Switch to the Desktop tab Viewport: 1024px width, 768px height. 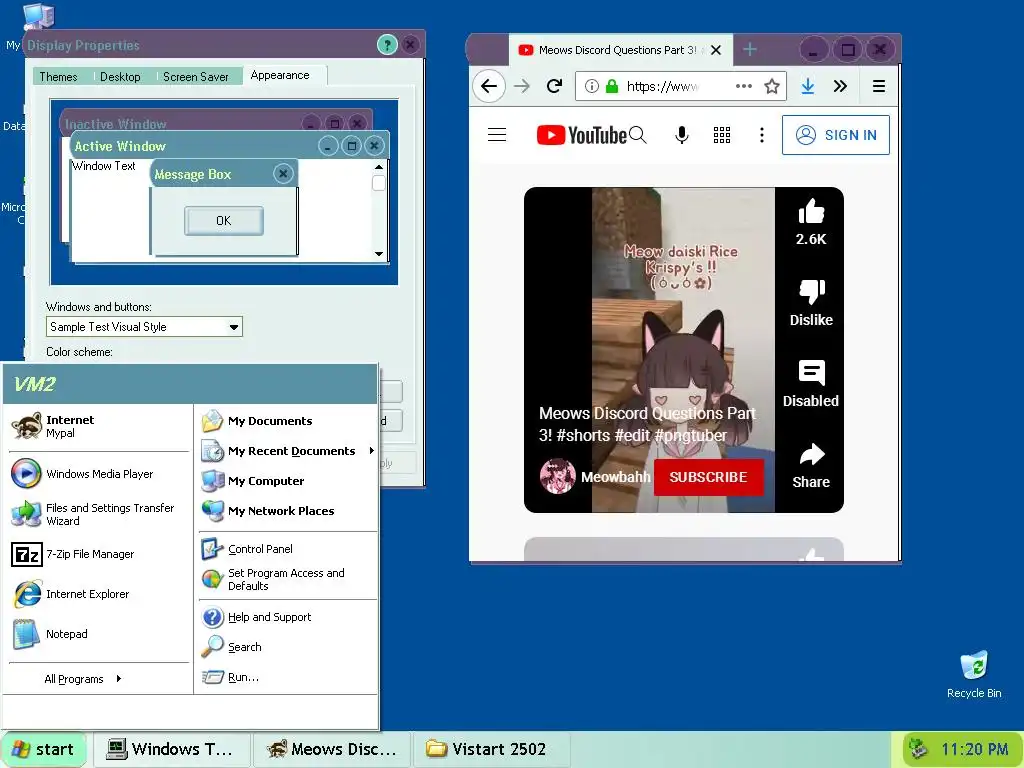tap(120, 76)
